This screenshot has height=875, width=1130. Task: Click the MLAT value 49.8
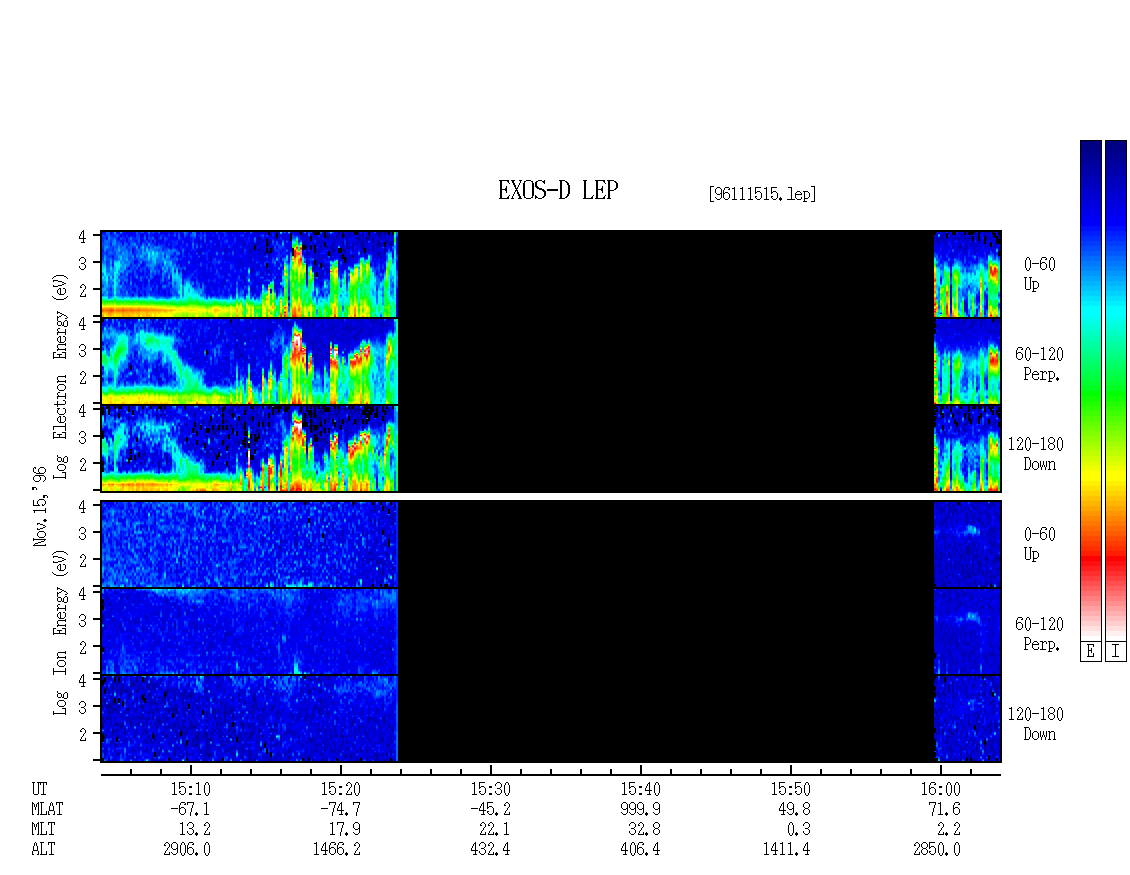[794, 809]
